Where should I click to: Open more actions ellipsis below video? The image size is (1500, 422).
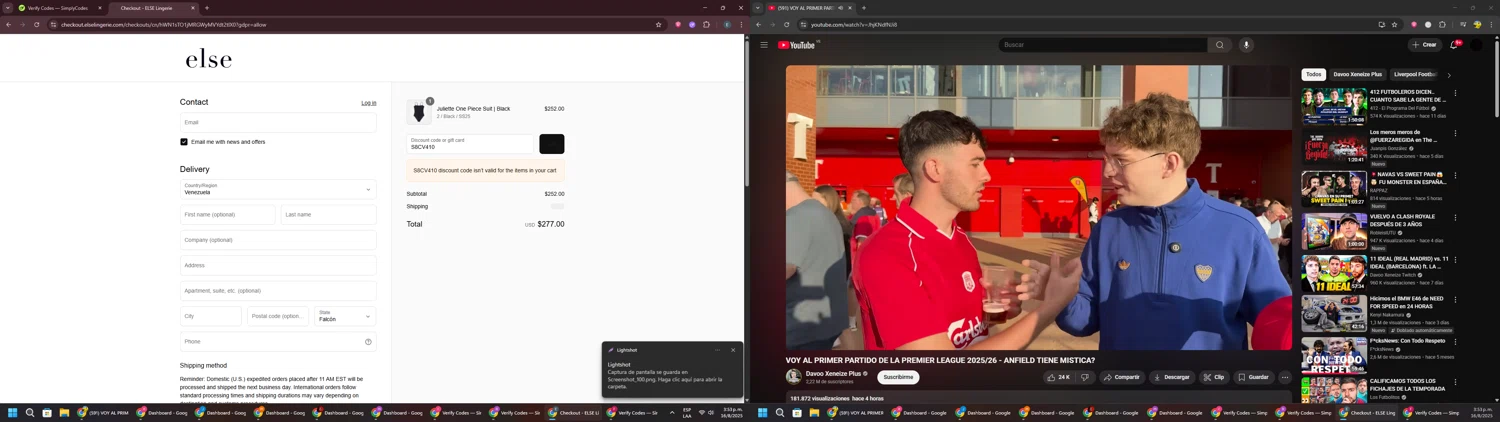coord(1285,377)
